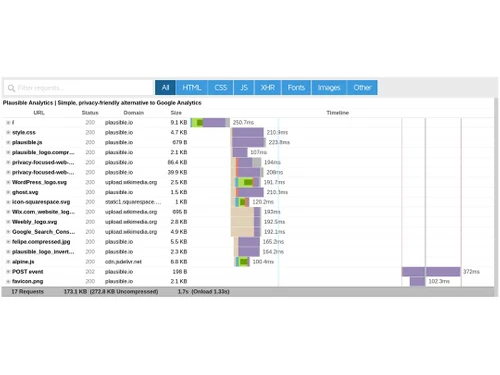This screenshot has height=375, width=500.
Task: Switch to the JS filter tab
Action: tap(244, 88)
